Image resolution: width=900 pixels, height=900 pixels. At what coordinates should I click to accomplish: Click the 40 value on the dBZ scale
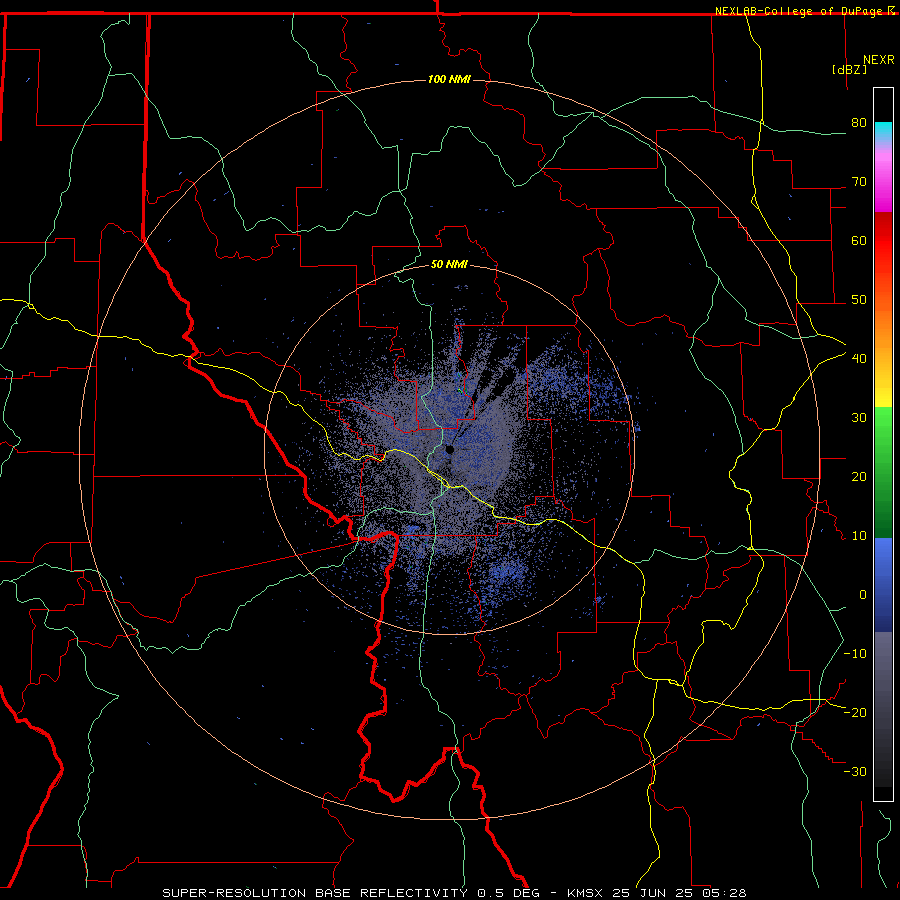pos(859,359)
